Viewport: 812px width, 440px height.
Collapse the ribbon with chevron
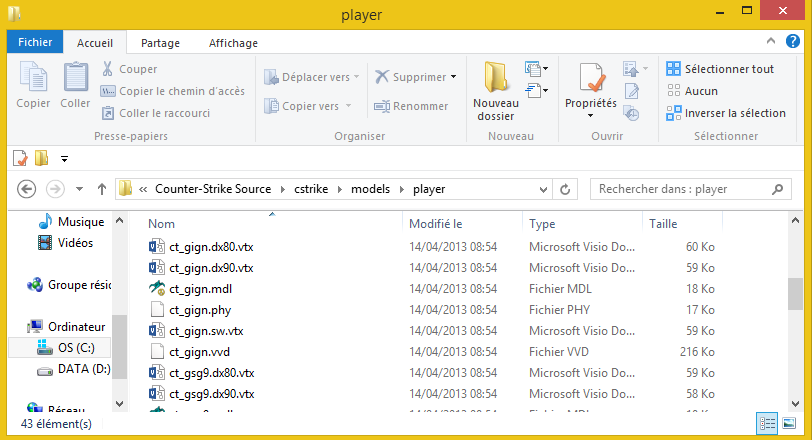(x=771, y=41)
